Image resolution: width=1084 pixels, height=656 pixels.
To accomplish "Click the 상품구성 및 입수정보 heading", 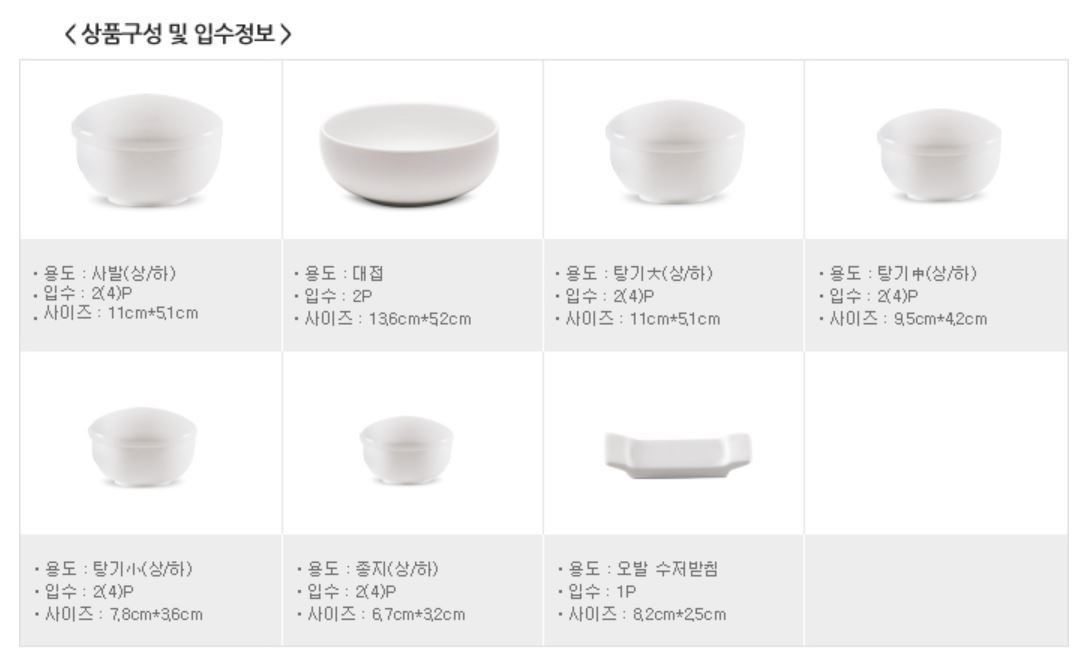I will point(176,34).
